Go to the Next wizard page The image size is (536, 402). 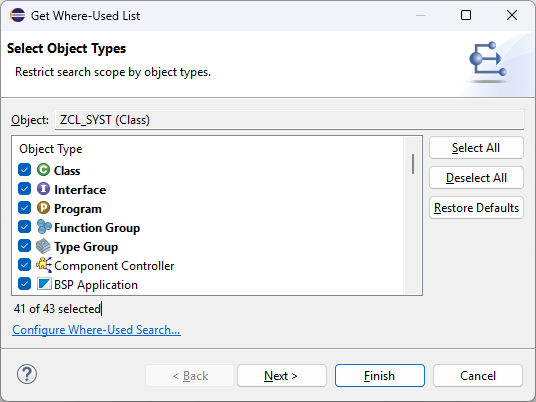[282, 376]
